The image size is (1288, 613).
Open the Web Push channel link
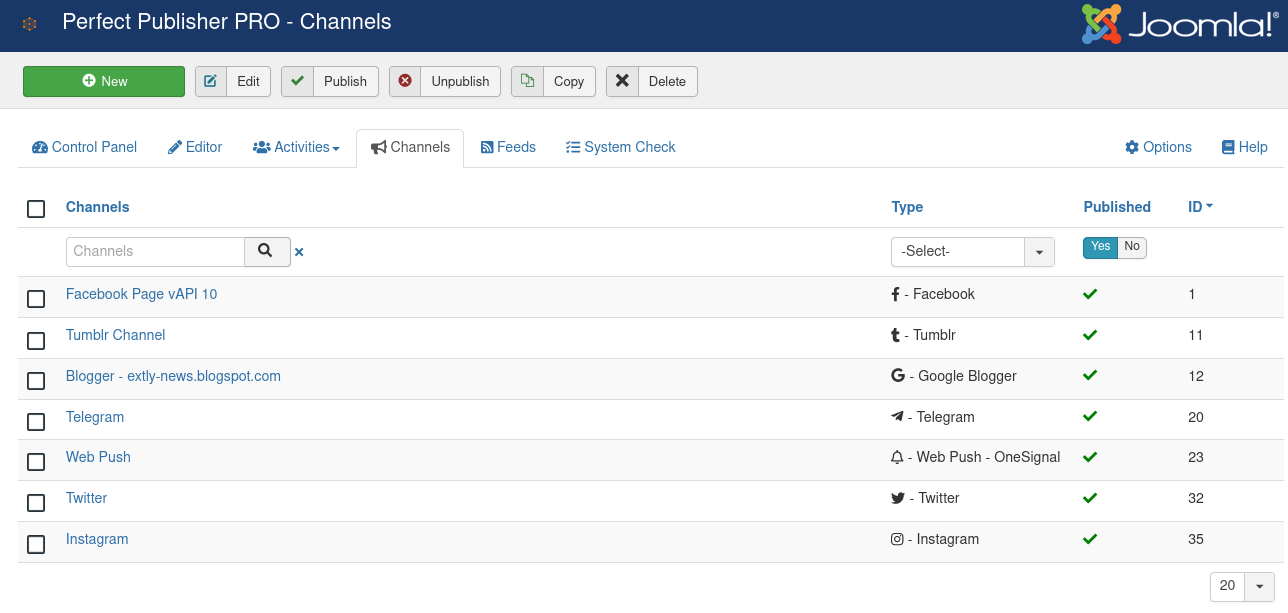point(98,457)
